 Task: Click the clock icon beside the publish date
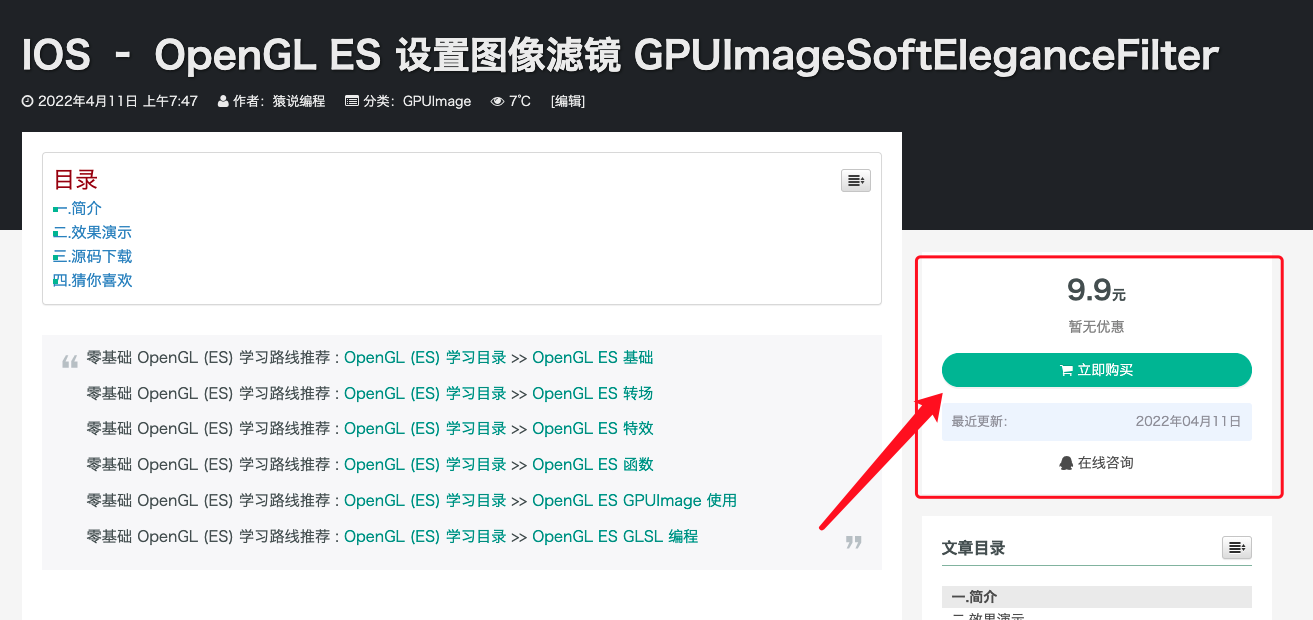[x=25, y=101]
